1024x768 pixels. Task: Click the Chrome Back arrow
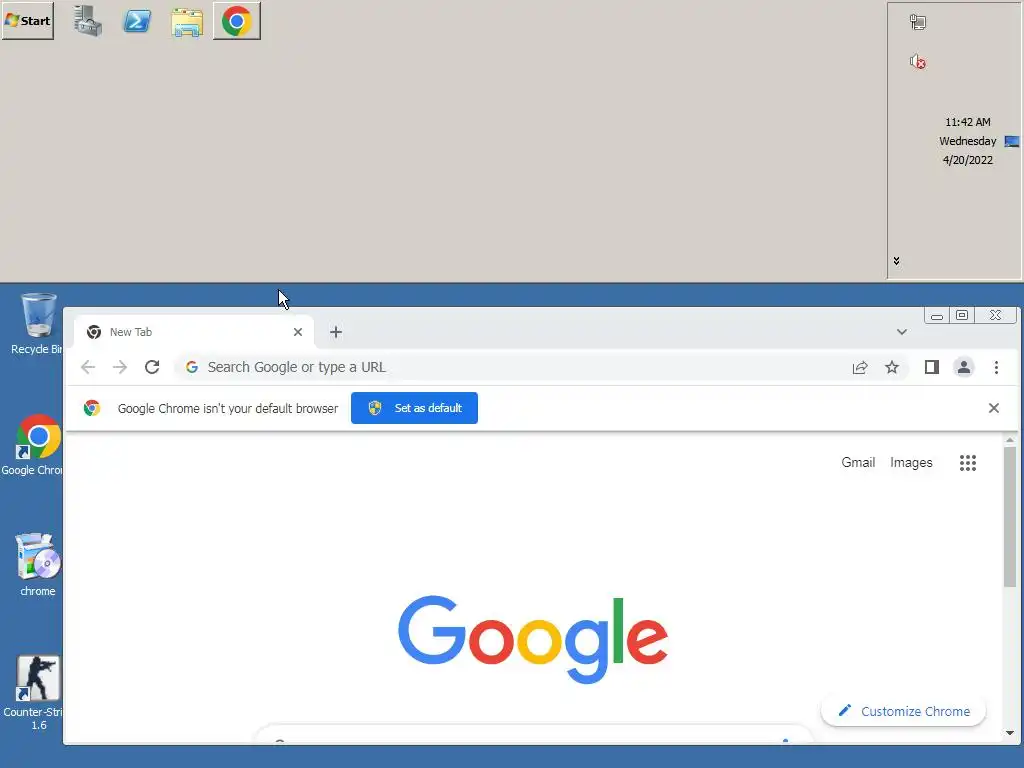point(88,367)
